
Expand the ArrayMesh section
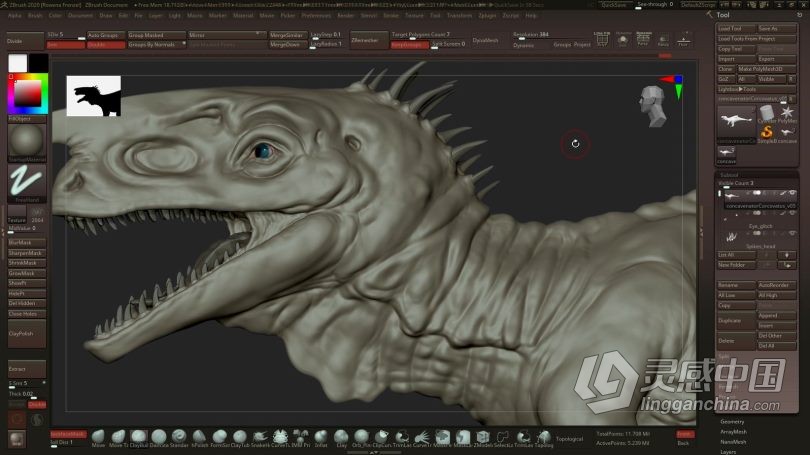734,432
